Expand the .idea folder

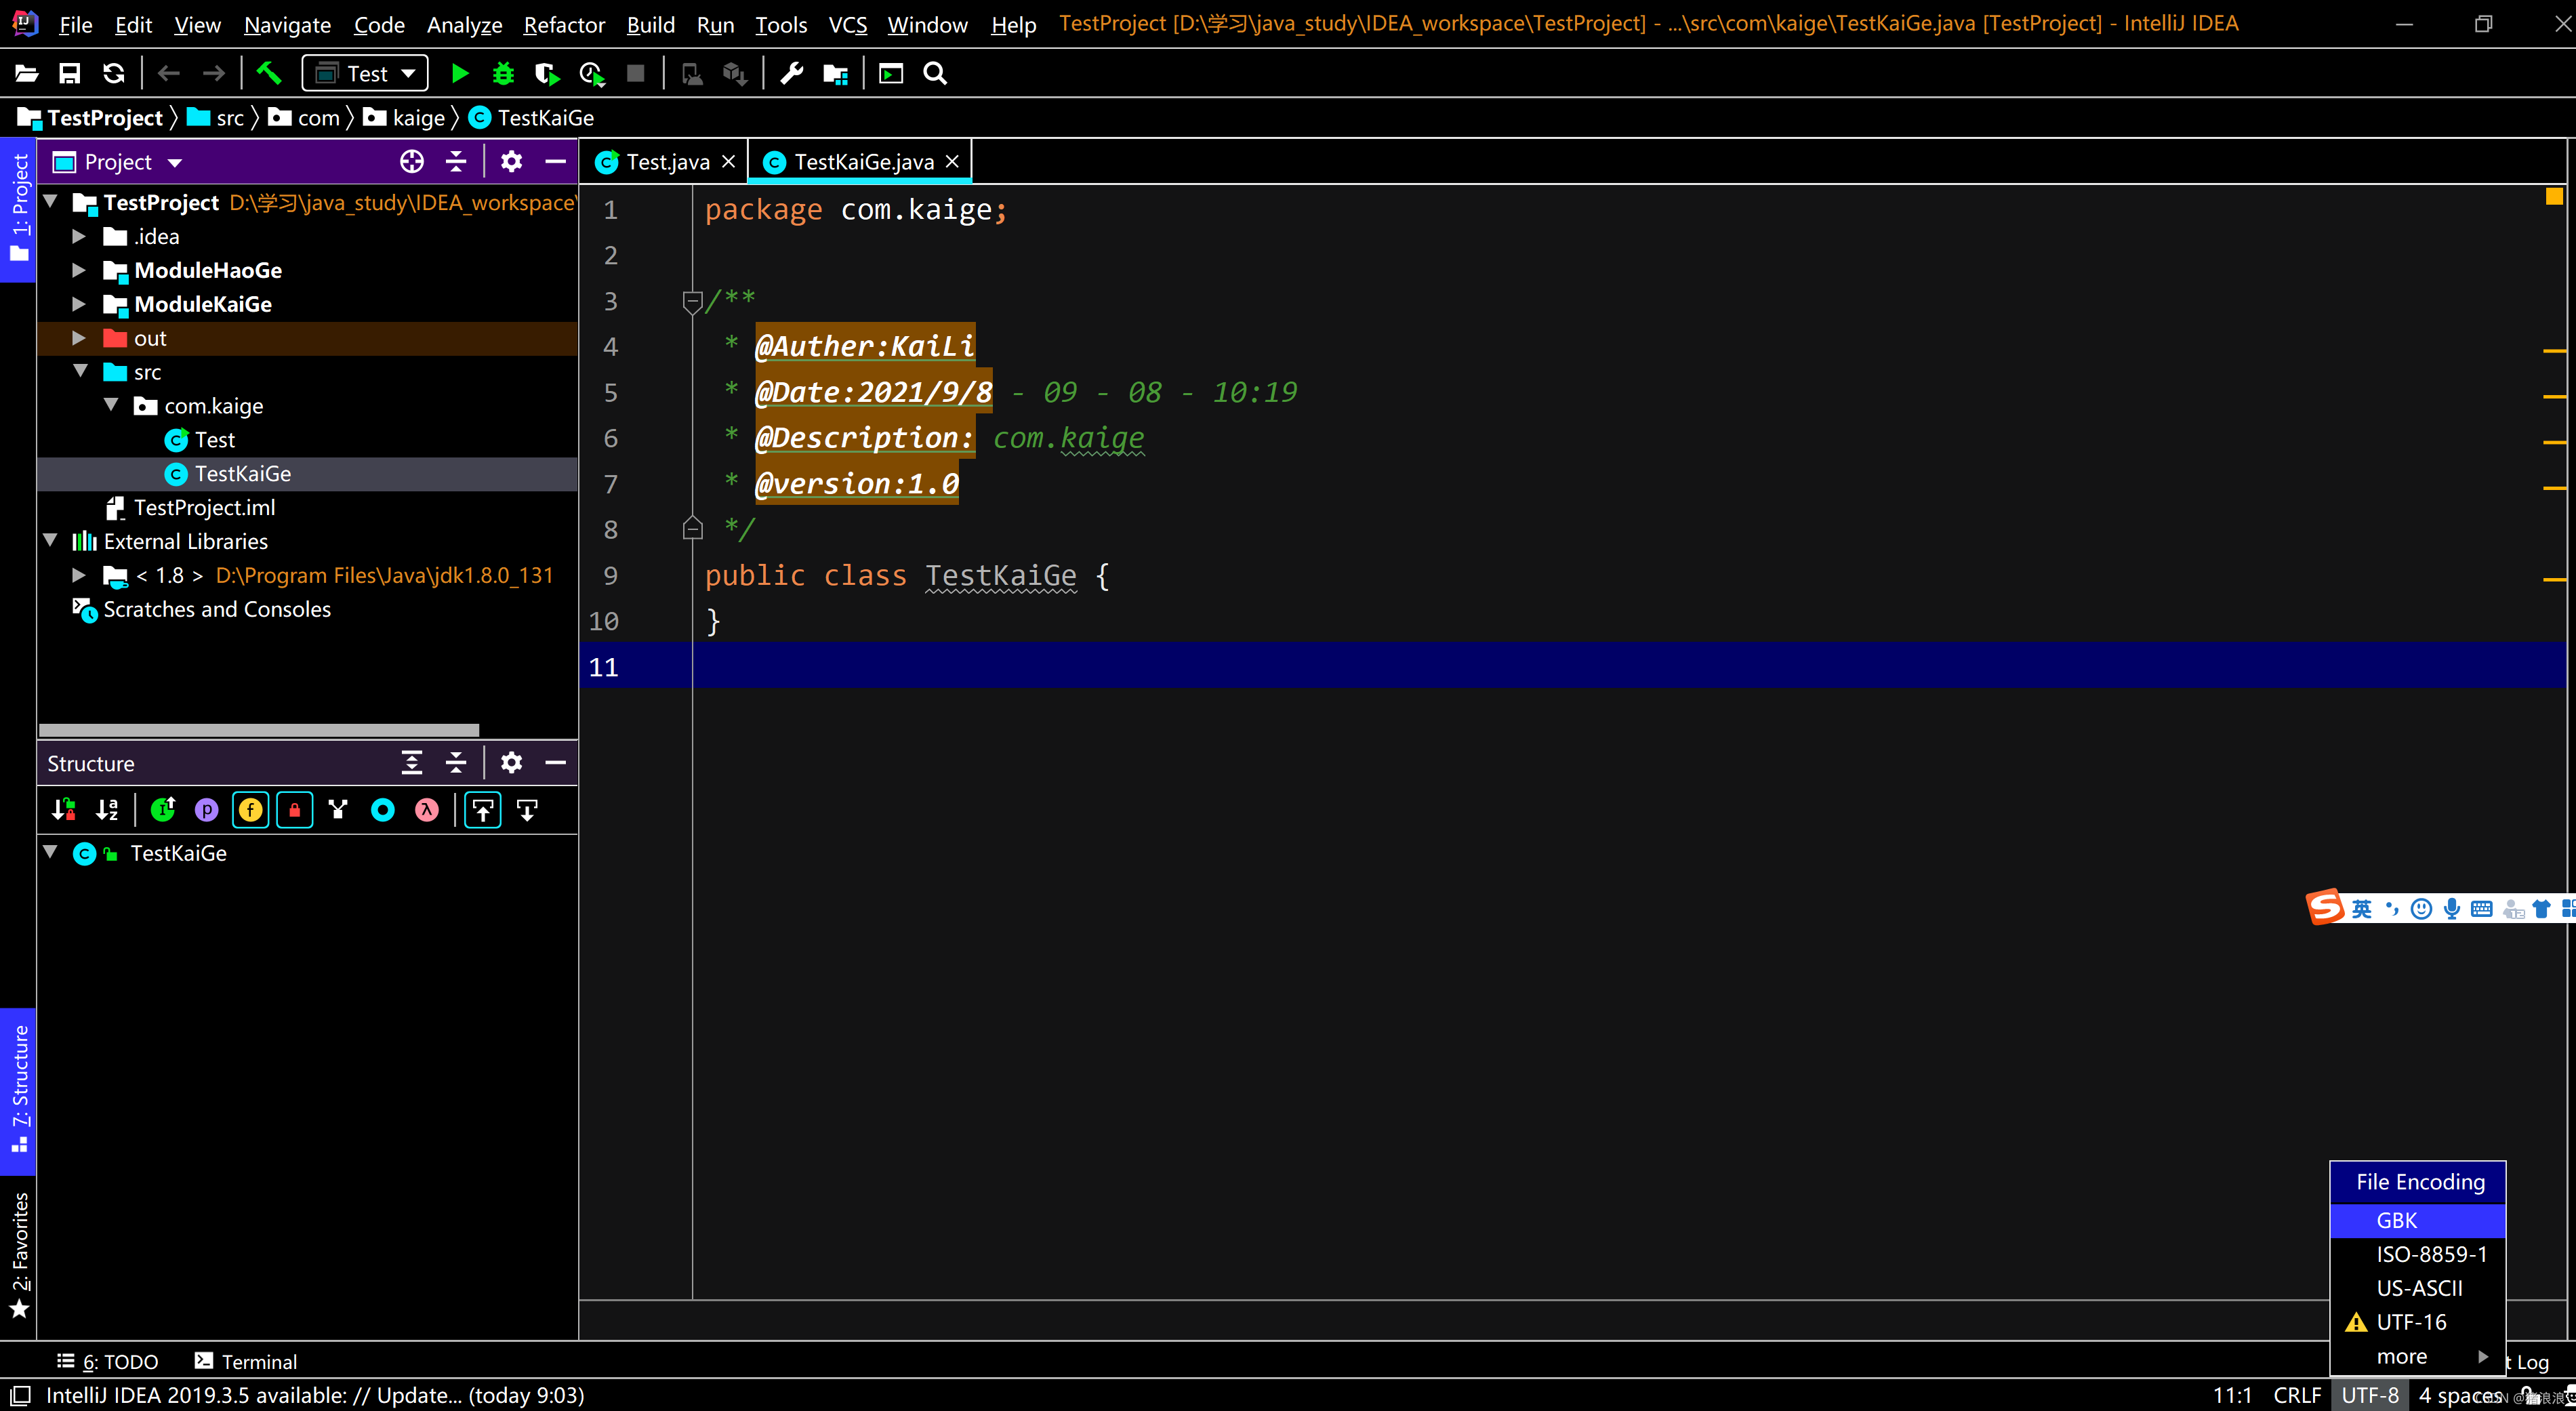point(79,236)
